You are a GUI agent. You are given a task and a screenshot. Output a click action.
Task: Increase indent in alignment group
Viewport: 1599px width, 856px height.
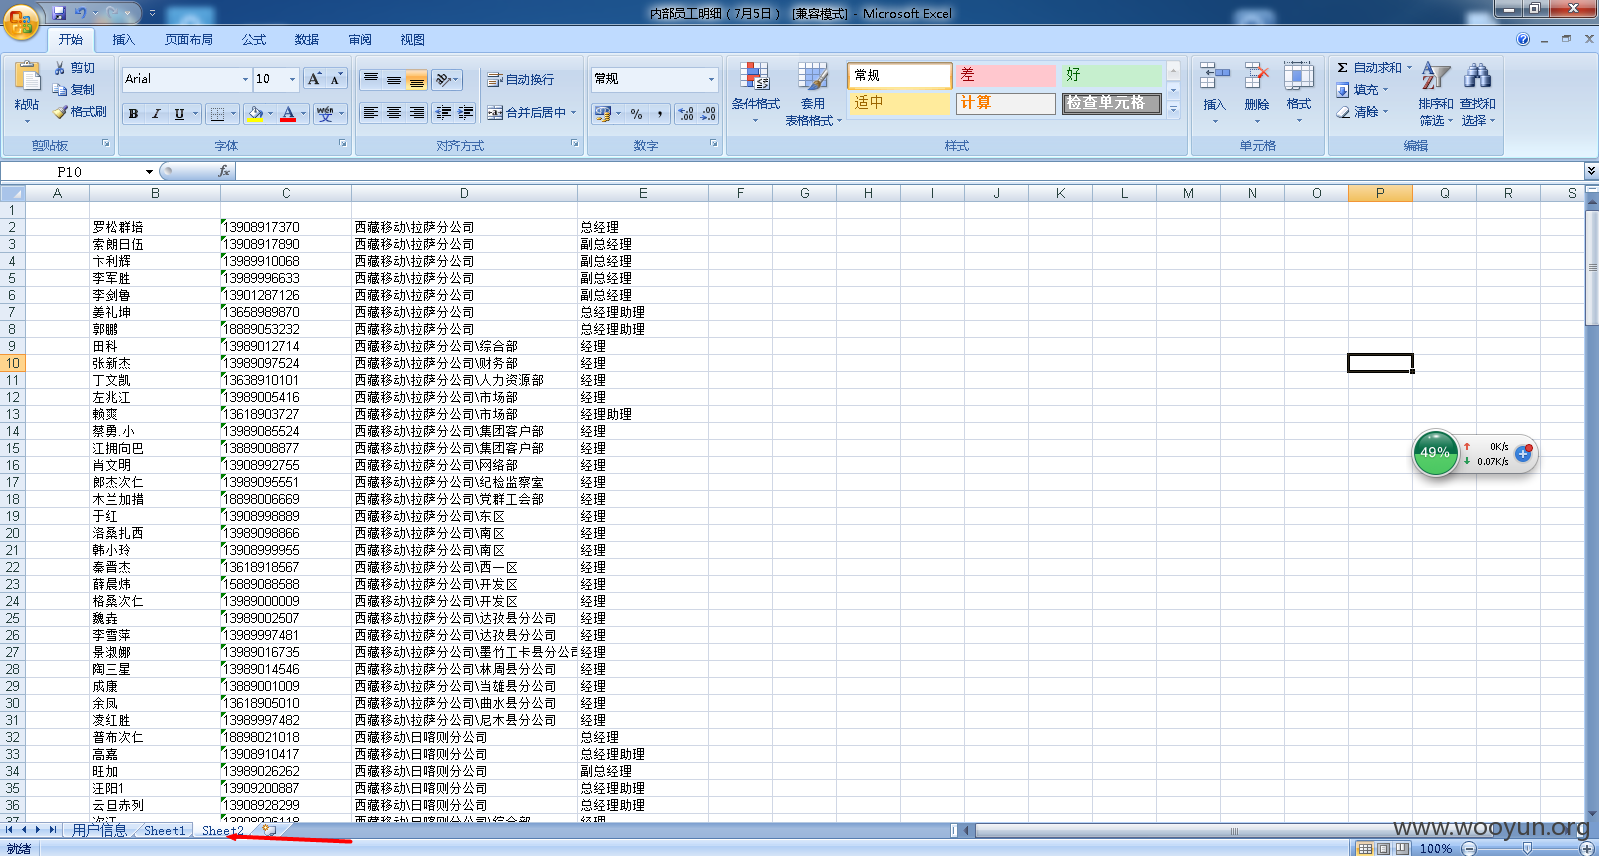[x=466, y=113]
